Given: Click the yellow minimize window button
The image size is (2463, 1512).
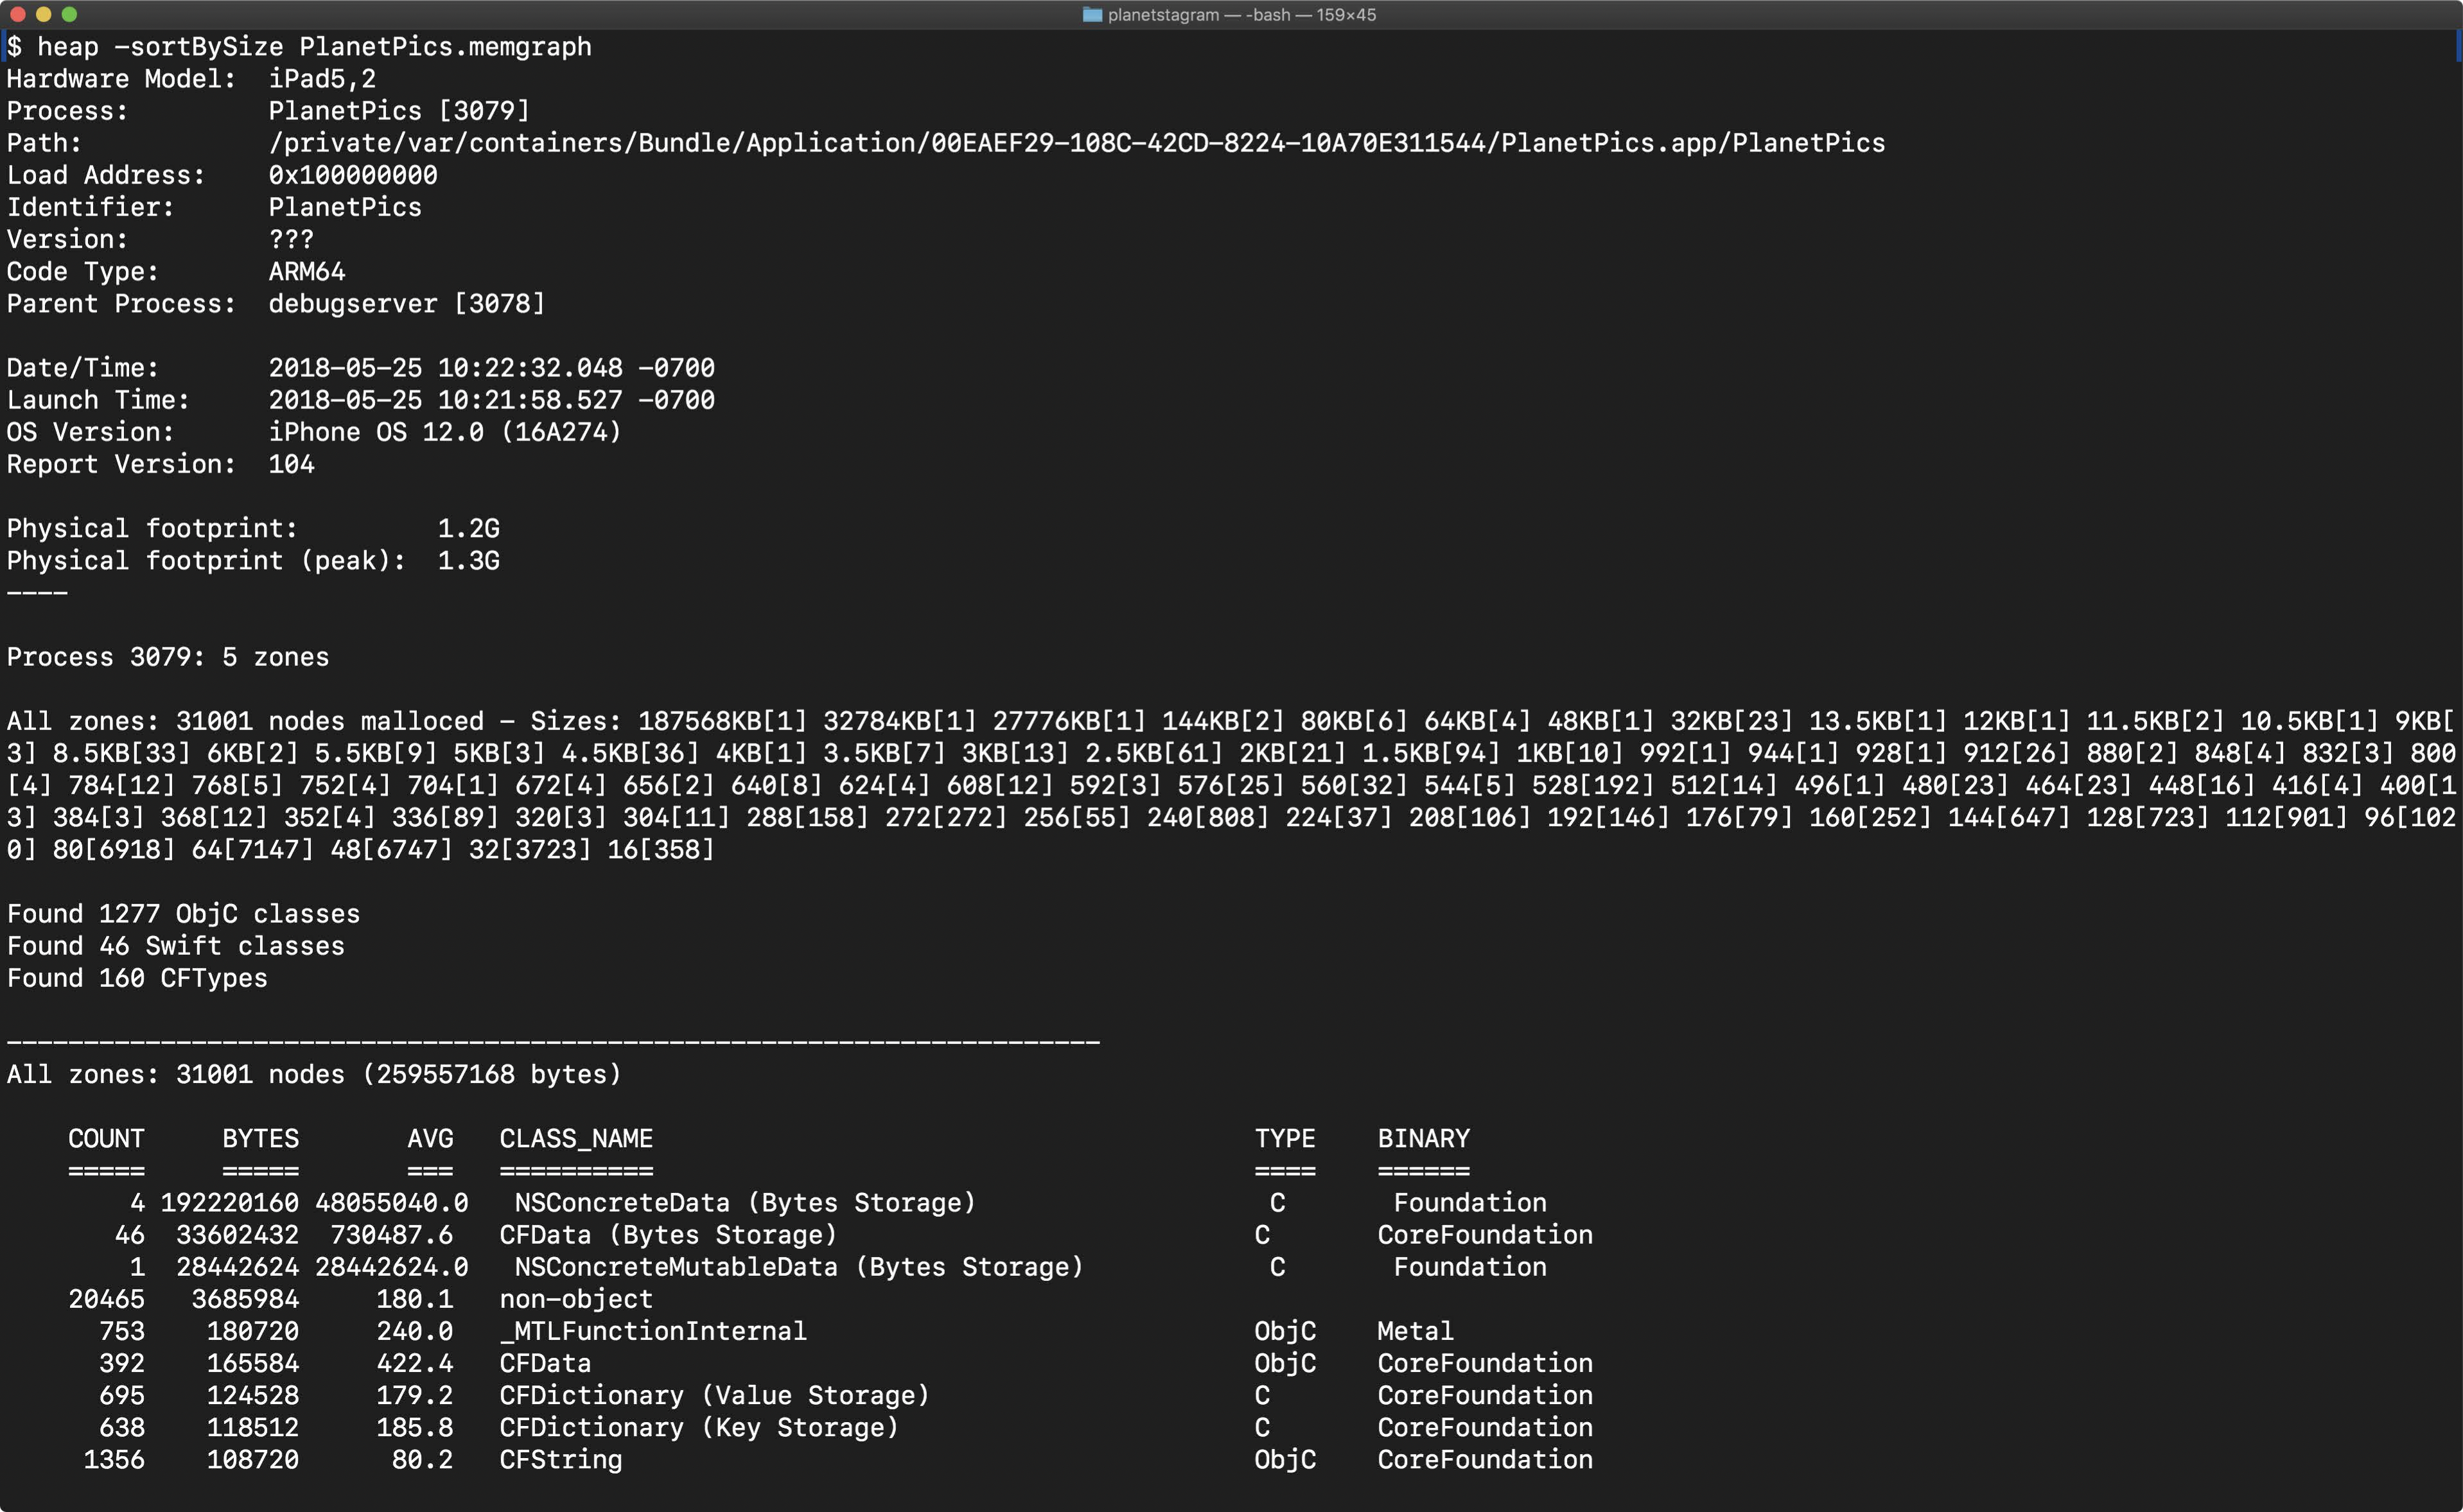Looking at the screenshot, I should (x=43, y=14).
